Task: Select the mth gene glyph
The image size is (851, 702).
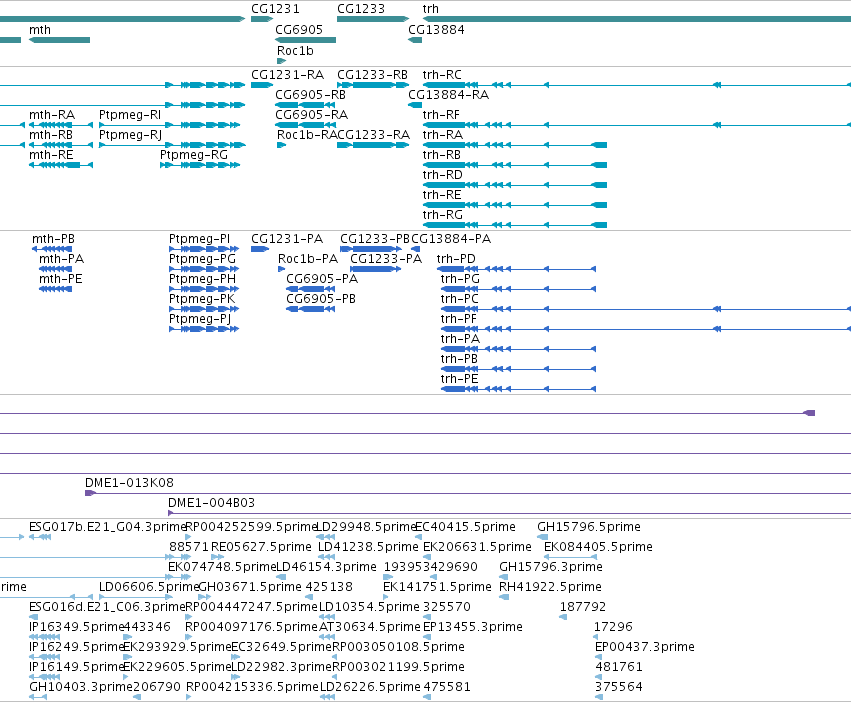Action: (x=59, y=40)
